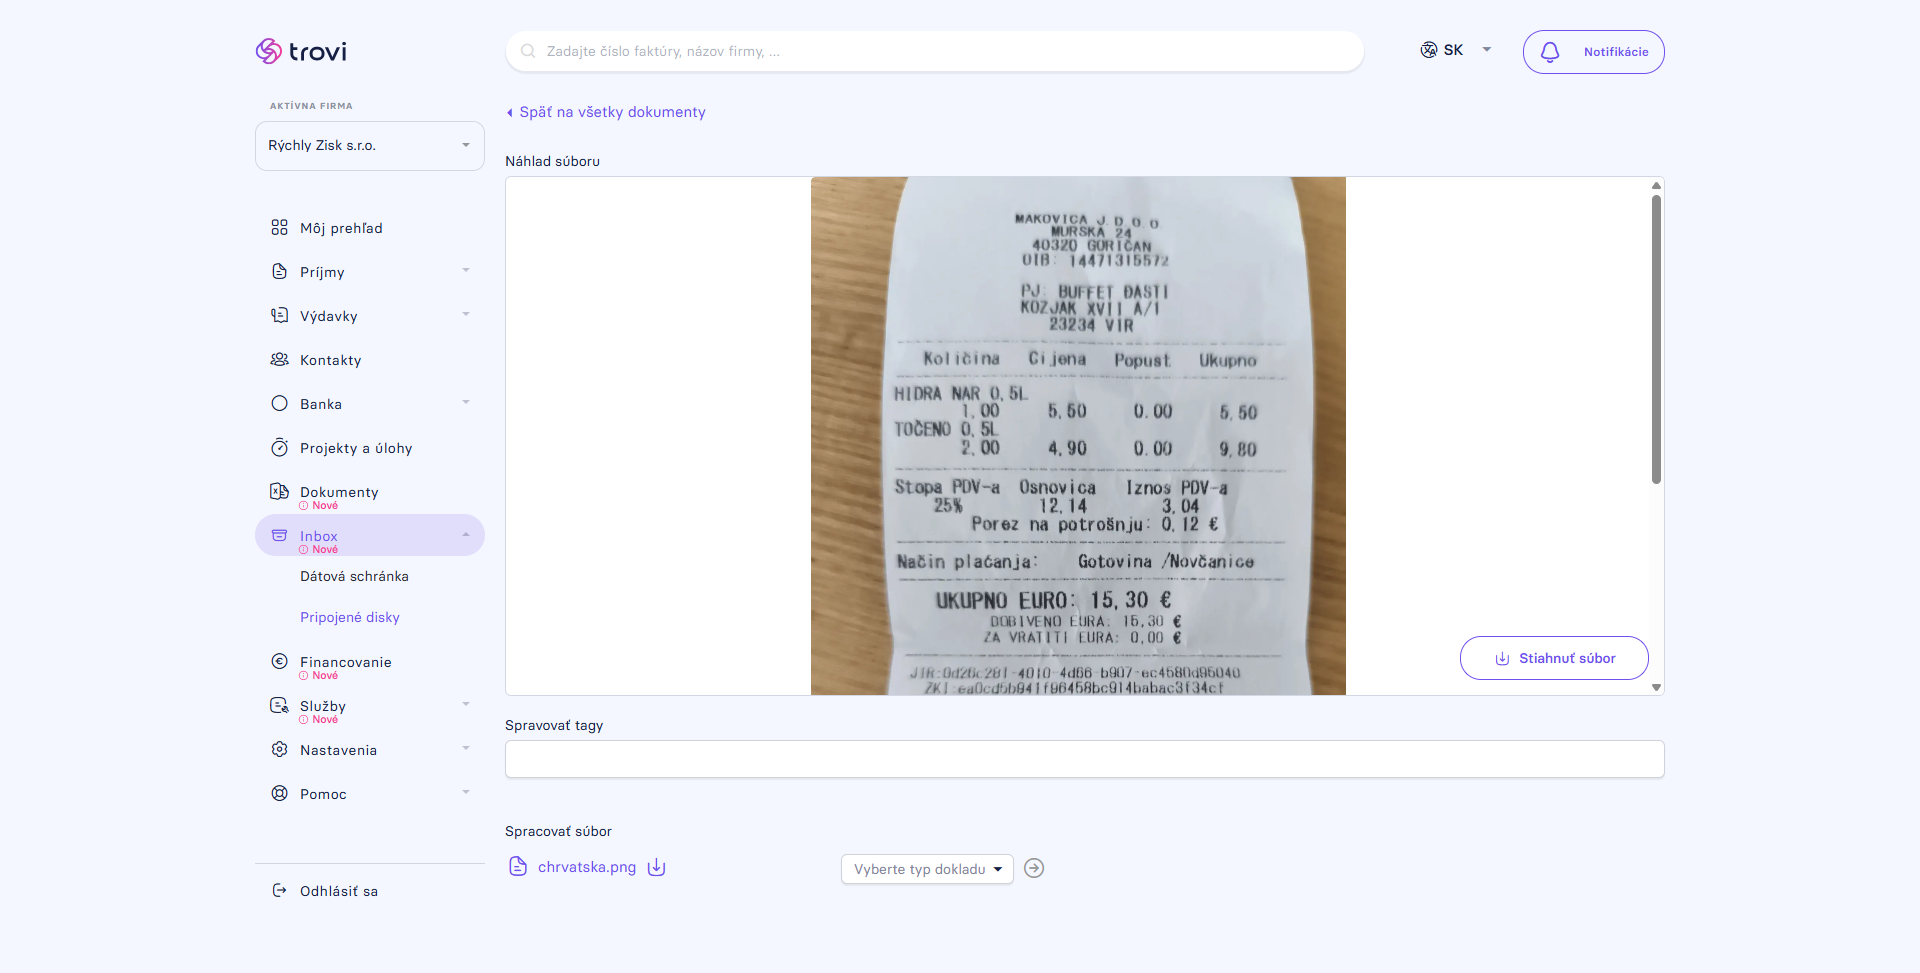Image resolution: width=1920 pixels, height=973 pixels.
Task: Open Dátová schránka submenu item
Action: (354, 576)
